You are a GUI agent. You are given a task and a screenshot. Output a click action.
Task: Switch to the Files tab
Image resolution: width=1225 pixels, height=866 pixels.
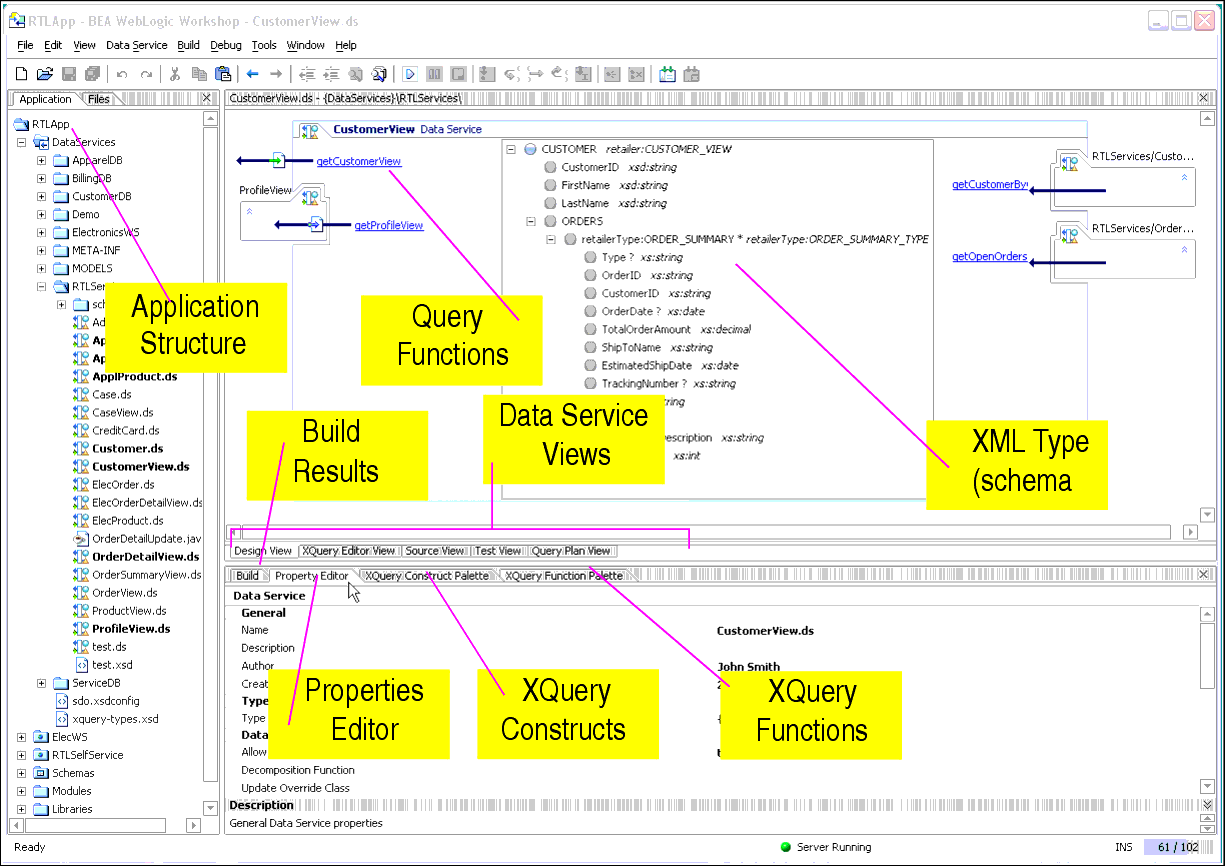tap(98, 99)
